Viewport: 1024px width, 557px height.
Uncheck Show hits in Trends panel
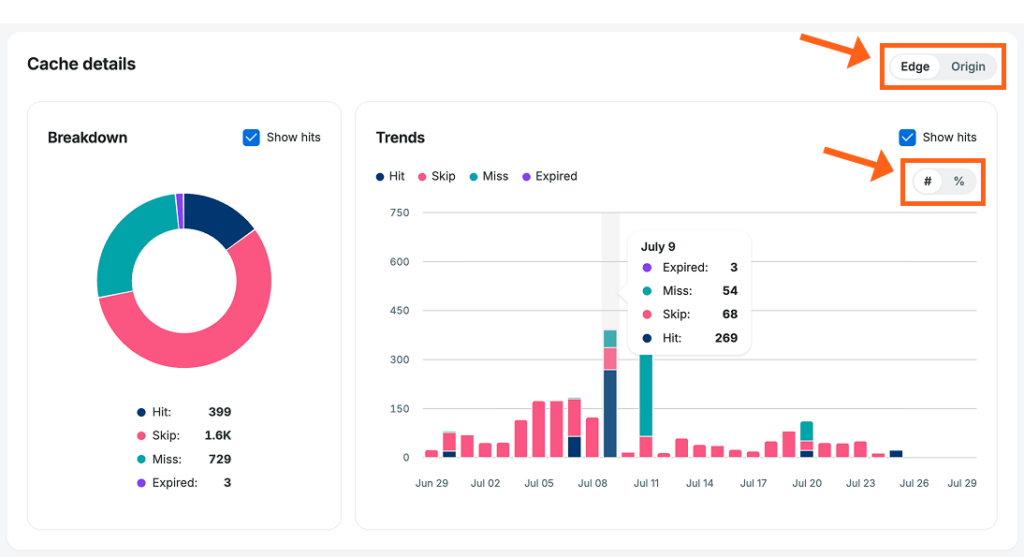(907, 137)
